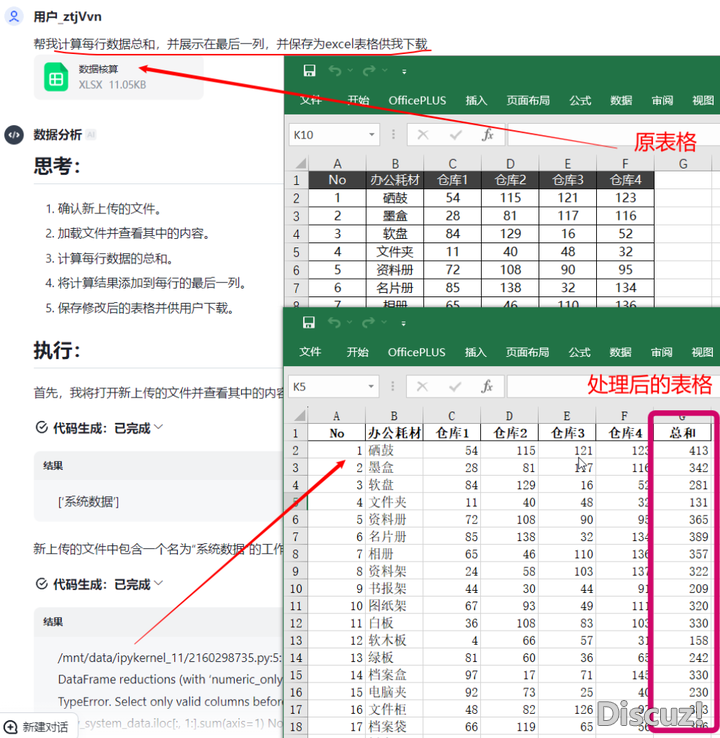Click Undo arrow in the lower Excel window
Viewport: 720px width, 738px height.
(335, 323)
